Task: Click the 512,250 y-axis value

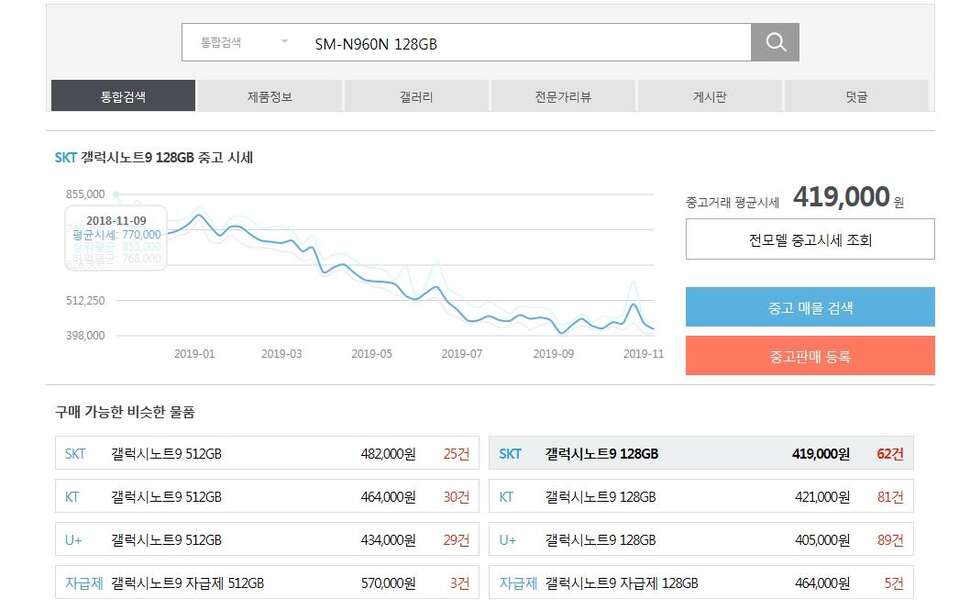Action: 85,301
